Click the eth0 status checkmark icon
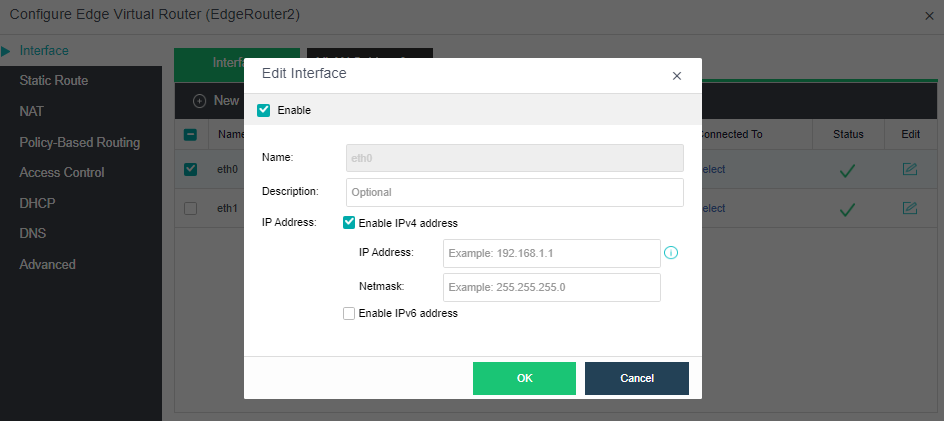This screenshot has width=944, height=421. pyautogui.click(x=847, y=170)
